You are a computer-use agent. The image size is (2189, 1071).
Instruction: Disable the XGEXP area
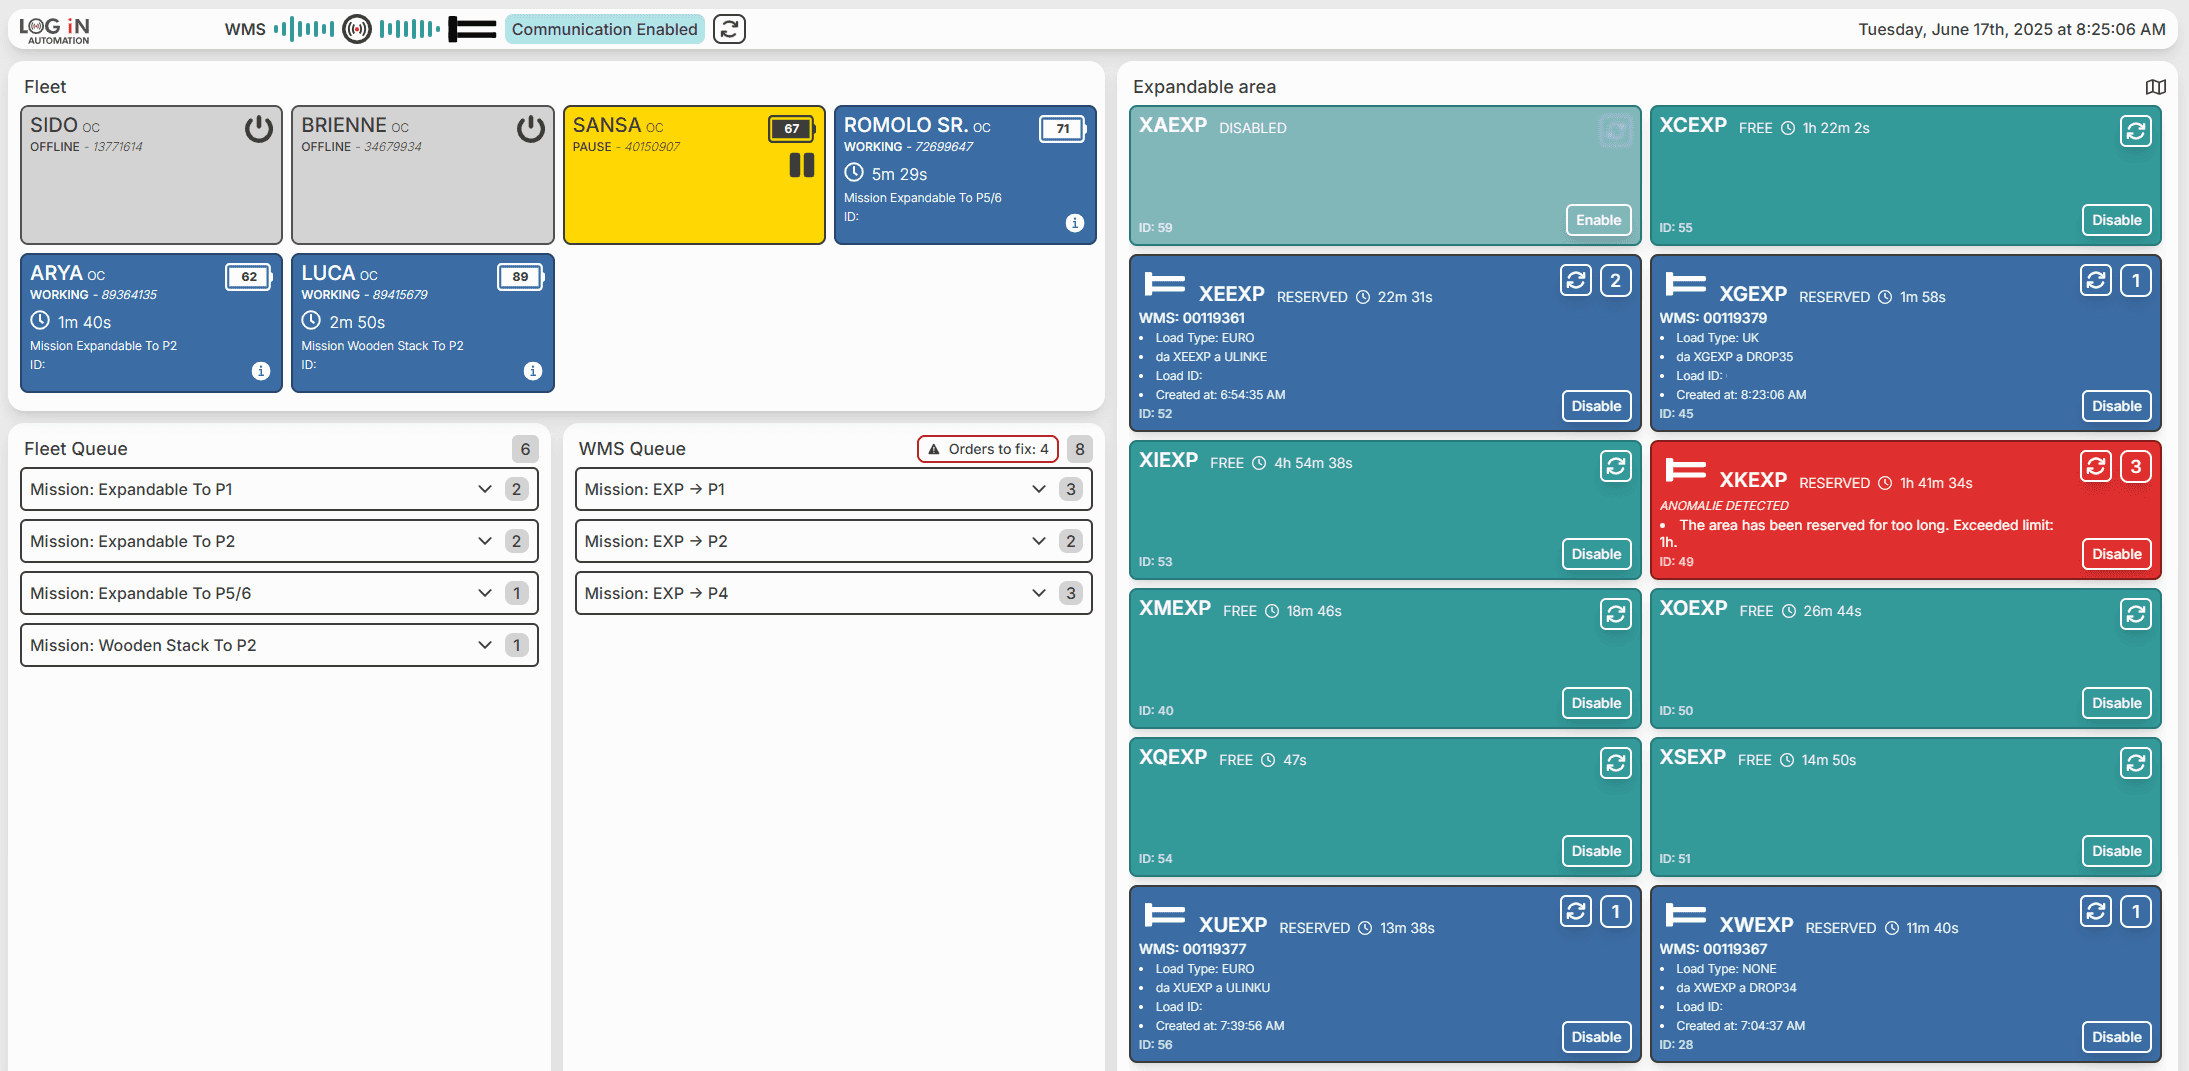(2117, 406)
